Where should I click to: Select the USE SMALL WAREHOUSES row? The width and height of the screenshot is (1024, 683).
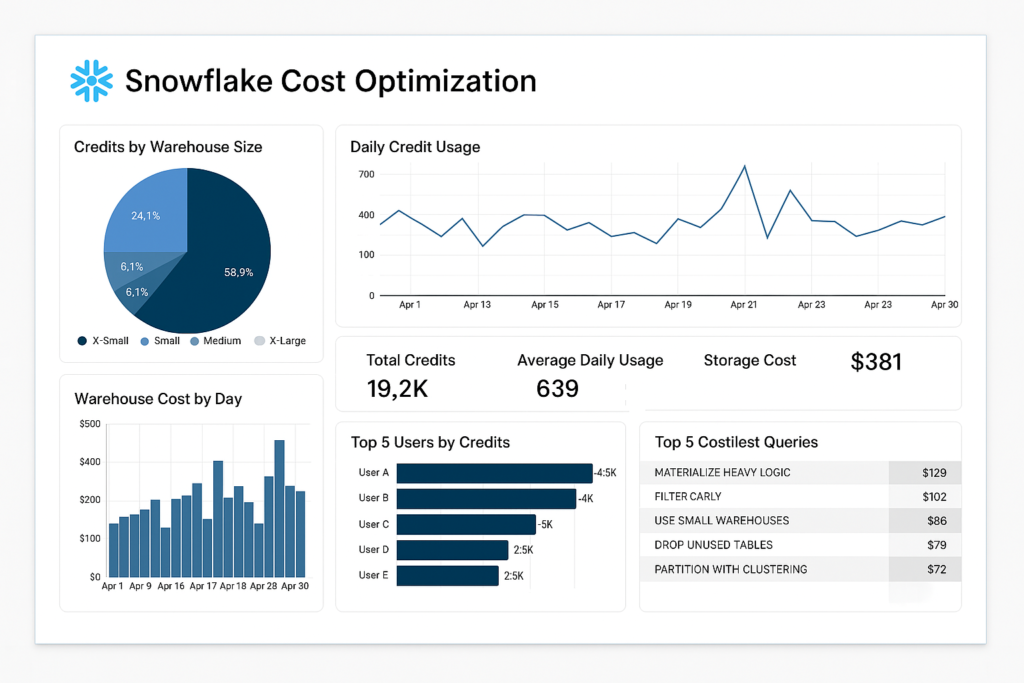[x=801, y=521]
